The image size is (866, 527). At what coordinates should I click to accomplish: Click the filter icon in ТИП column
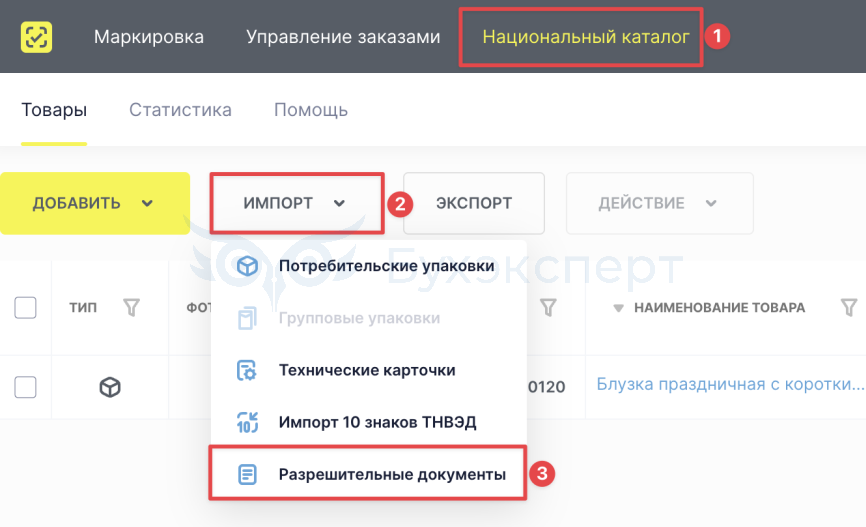(x=131, y=308)
